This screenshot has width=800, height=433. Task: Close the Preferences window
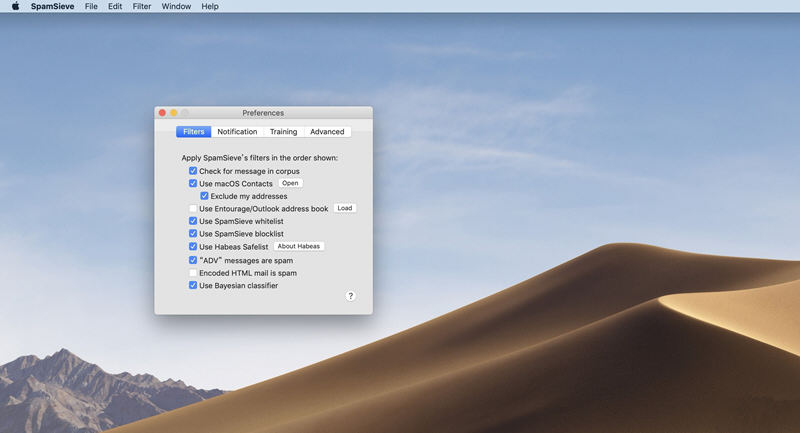point(162,113)
